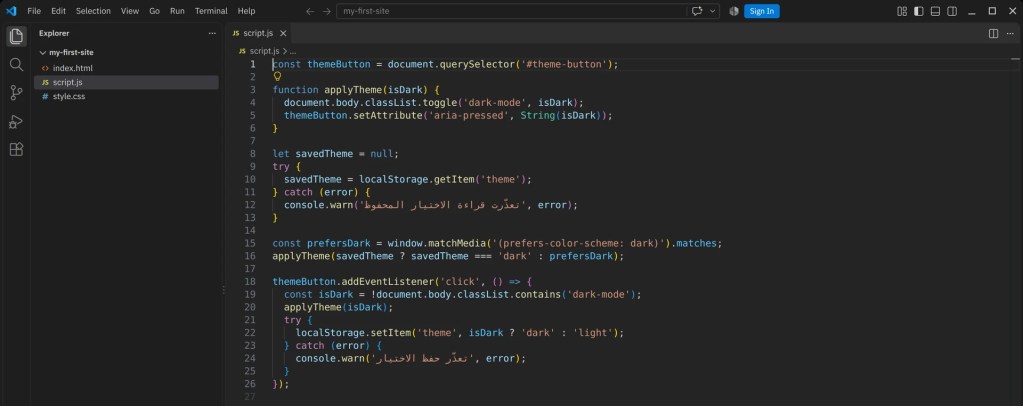The width and height of the screenshot is (1023, 406).
Task: Open the View menu
Action: (130, 11)
